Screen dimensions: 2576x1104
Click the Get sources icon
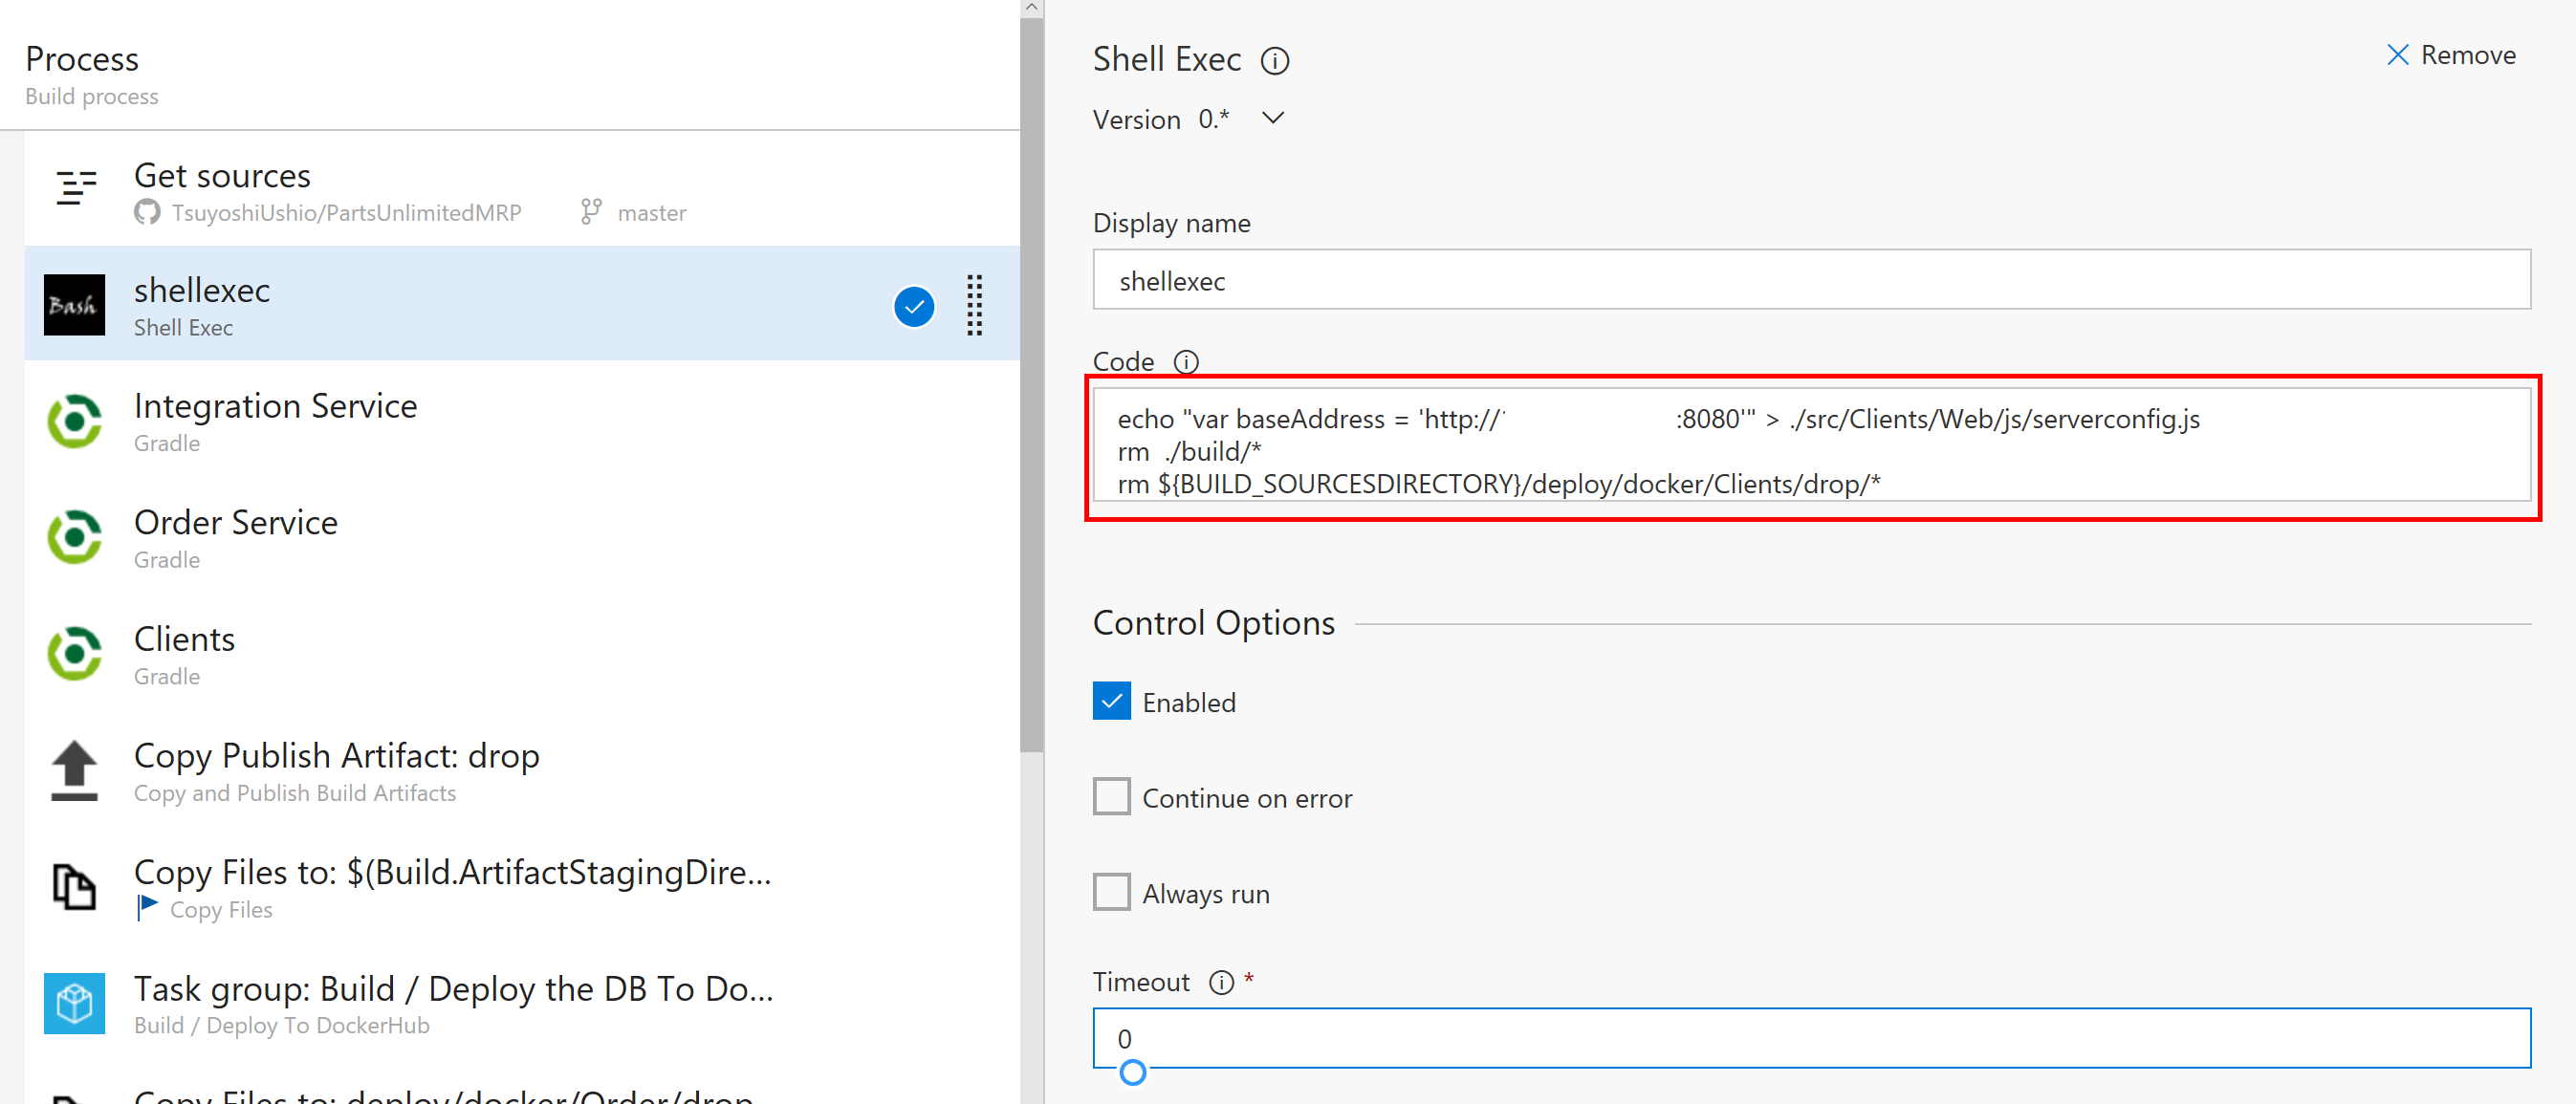tap(76, 188)
